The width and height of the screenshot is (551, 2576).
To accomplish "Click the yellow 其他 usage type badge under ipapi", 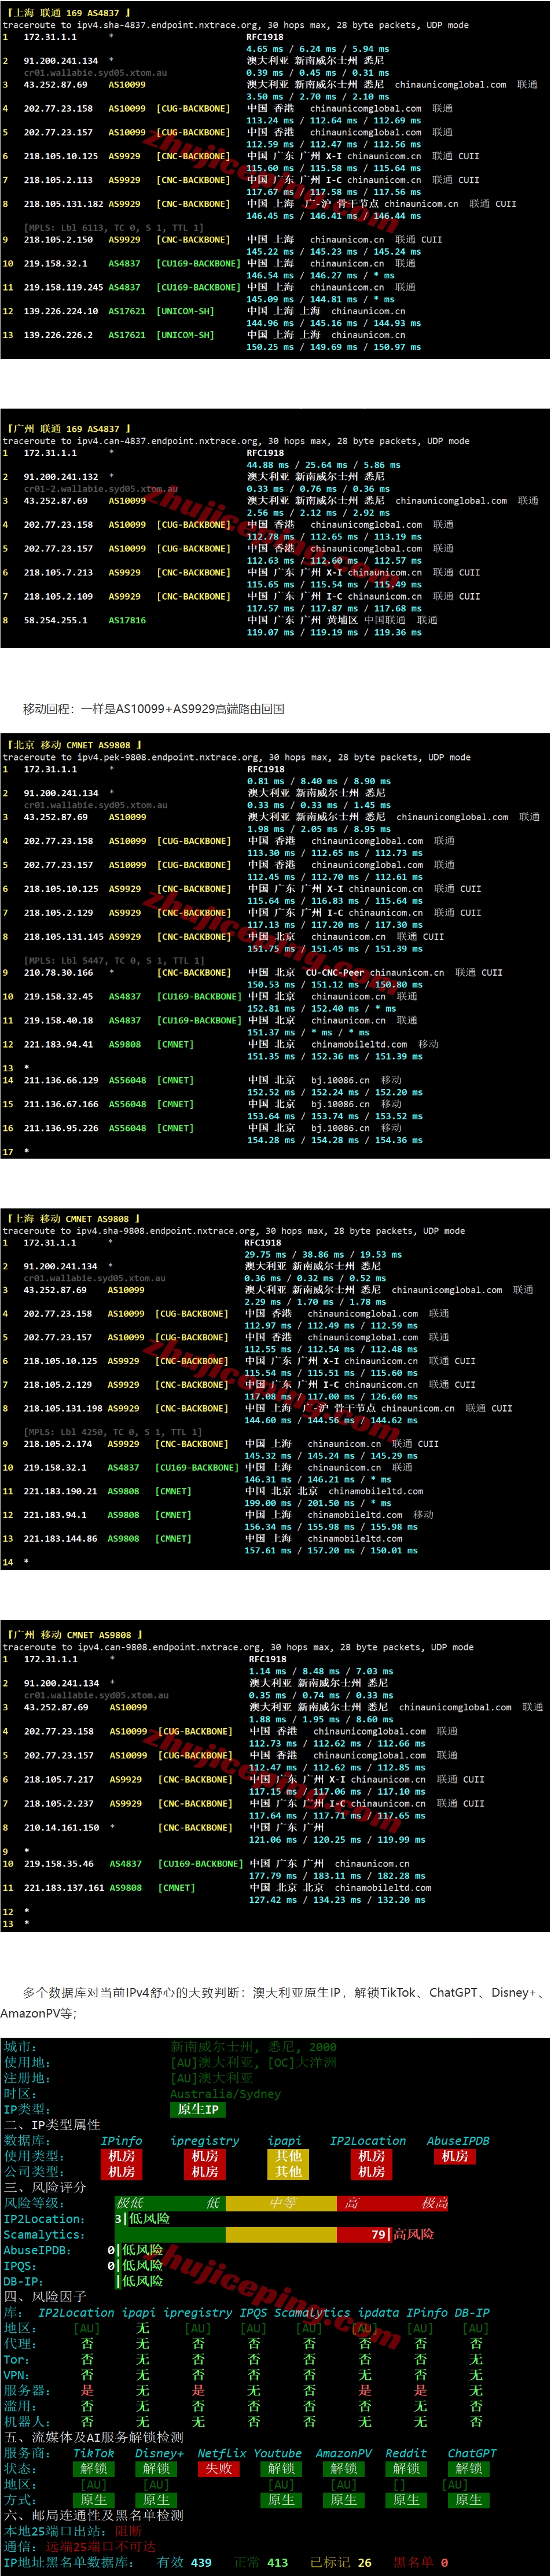I will (288, 2156).
